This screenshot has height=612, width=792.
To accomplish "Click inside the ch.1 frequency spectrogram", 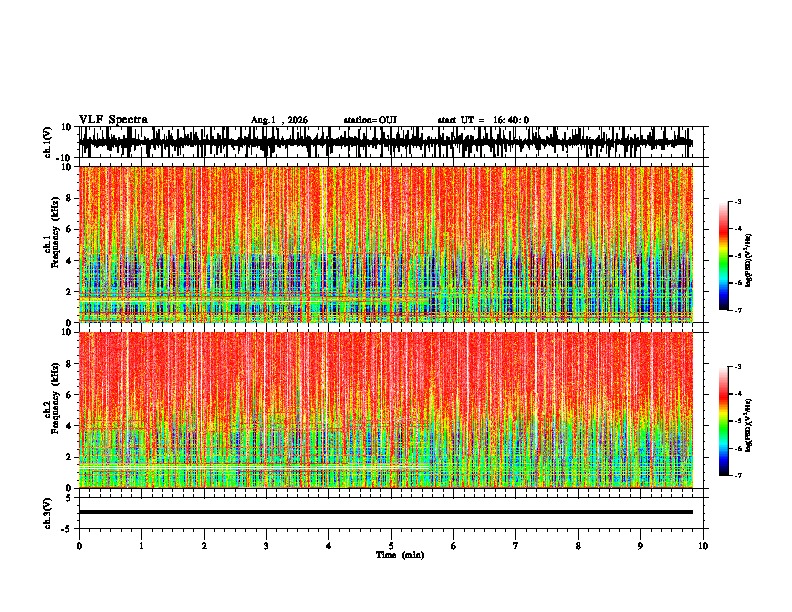I will coord(386,244).
